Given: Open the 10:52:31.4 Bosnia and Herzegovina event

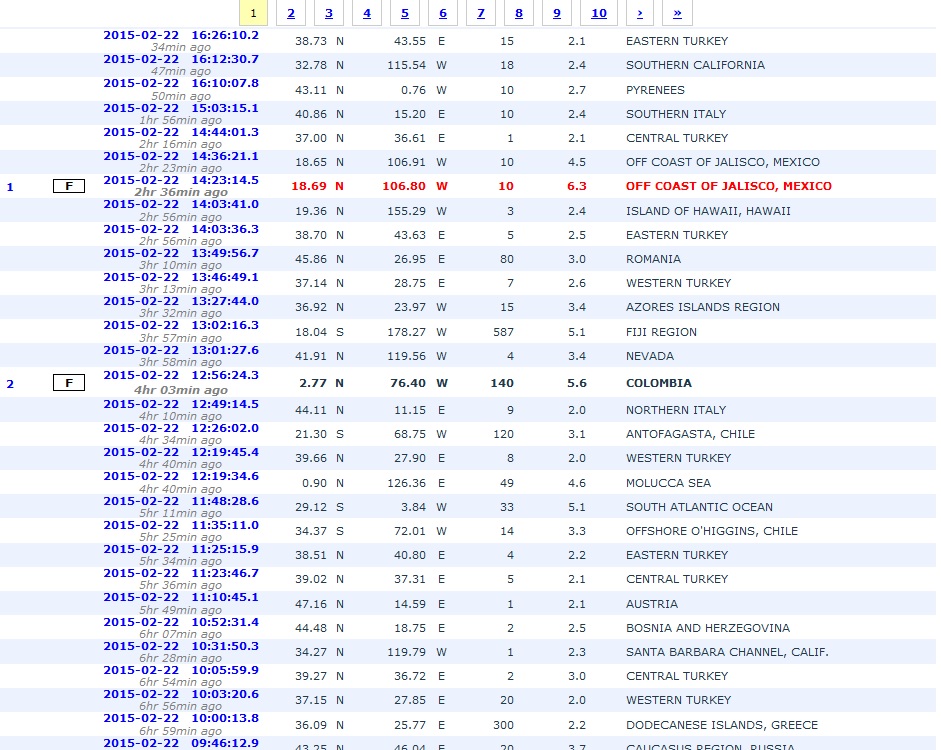Looking at the screenshot, I should (x=181, y=623).
